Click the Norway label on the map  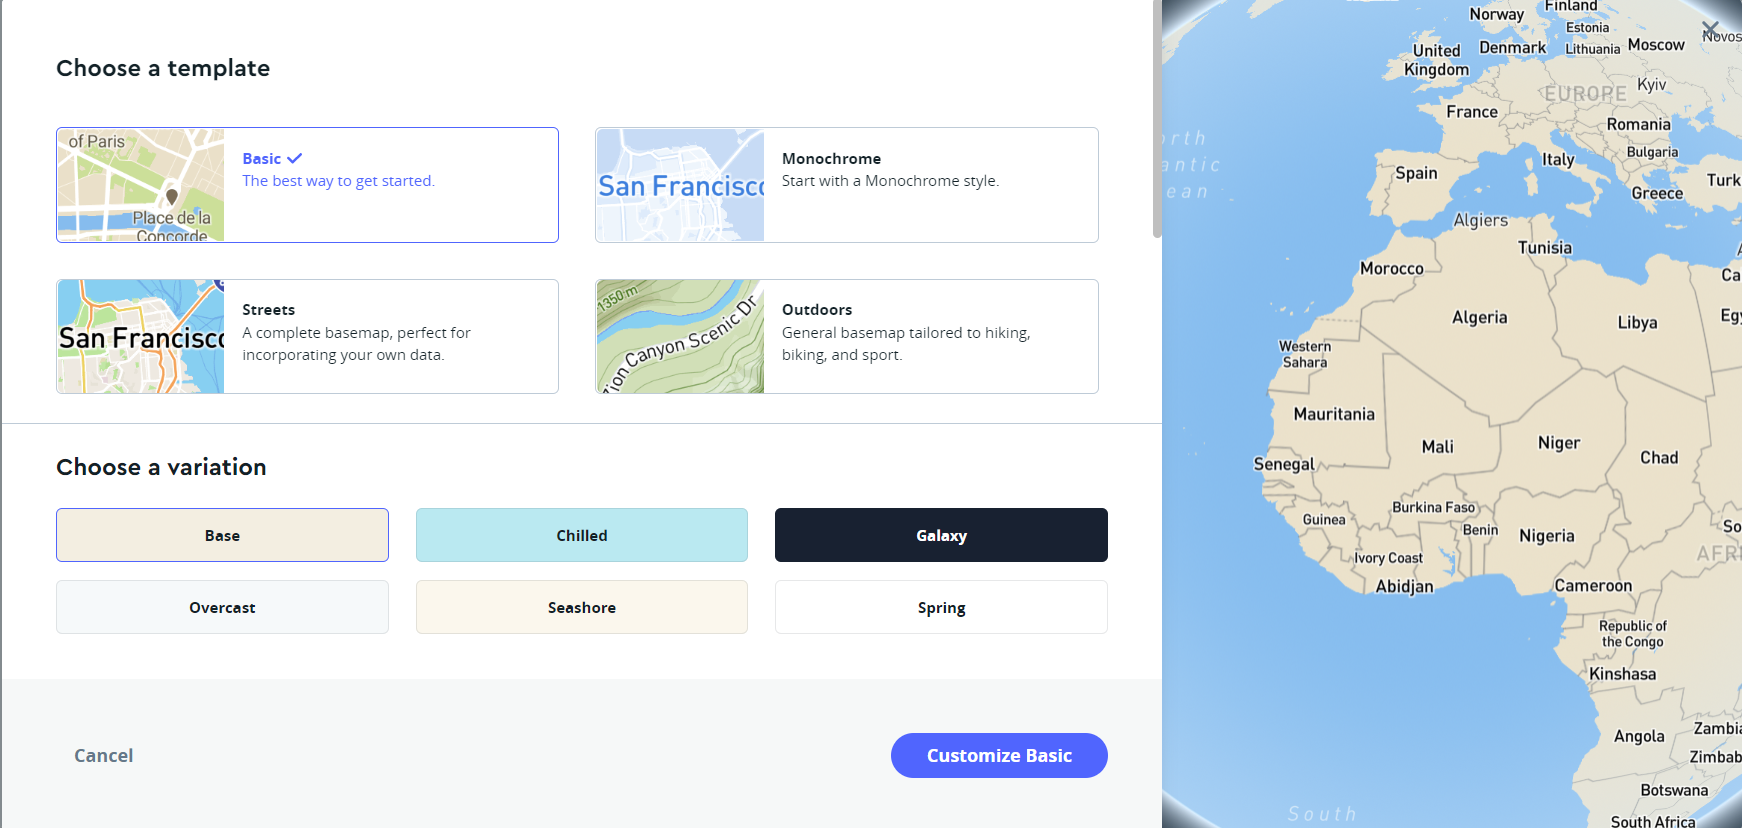click(1496, 14)
